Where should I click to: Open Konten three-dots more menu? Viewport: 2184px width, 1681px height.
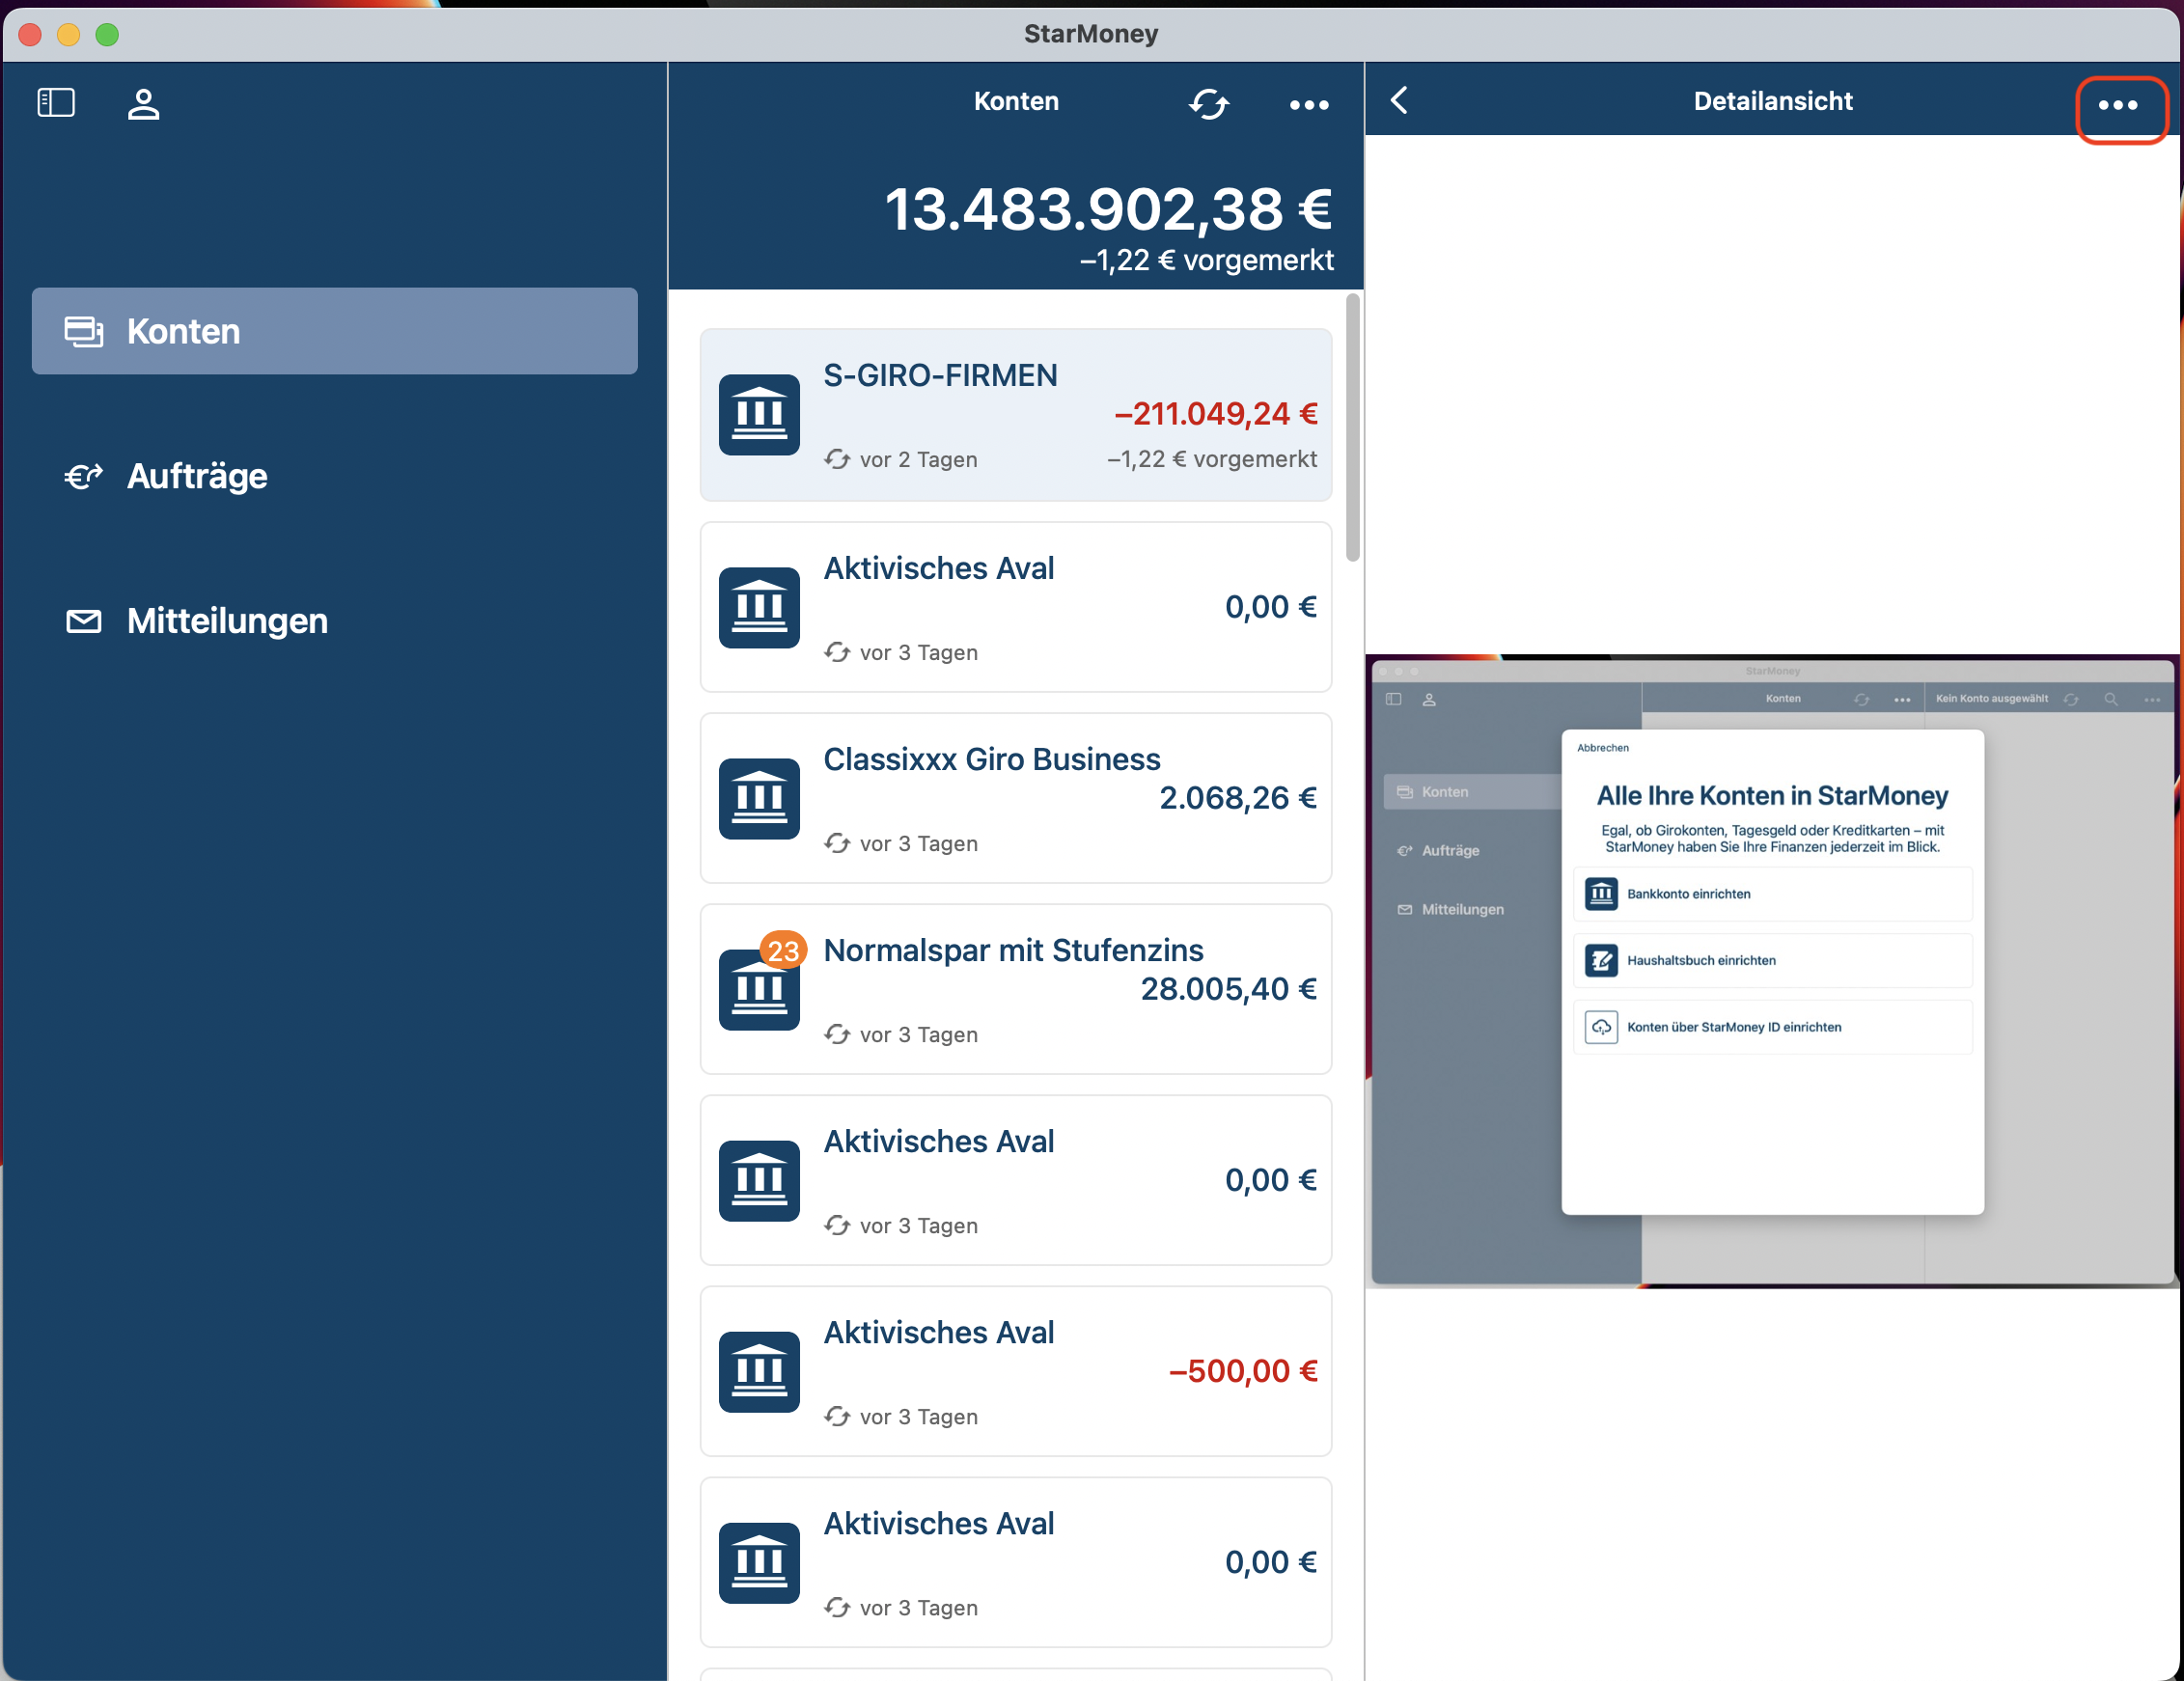[1308, 105]
